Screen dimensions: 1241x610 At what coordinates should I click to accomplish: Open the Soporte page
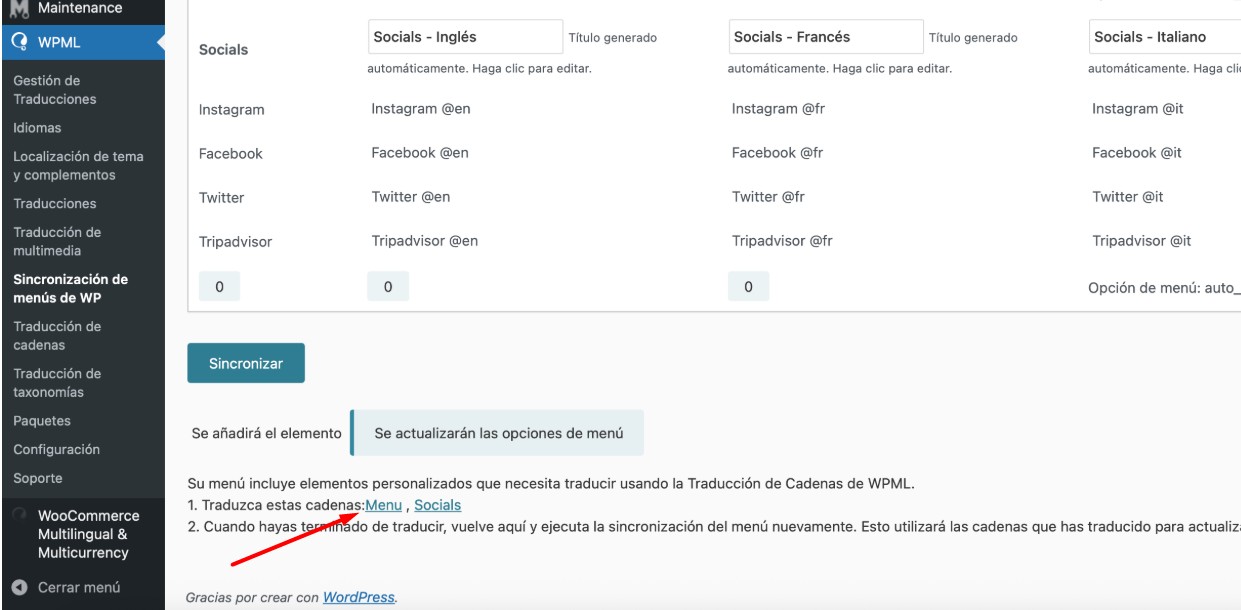[x=38, y=478]
